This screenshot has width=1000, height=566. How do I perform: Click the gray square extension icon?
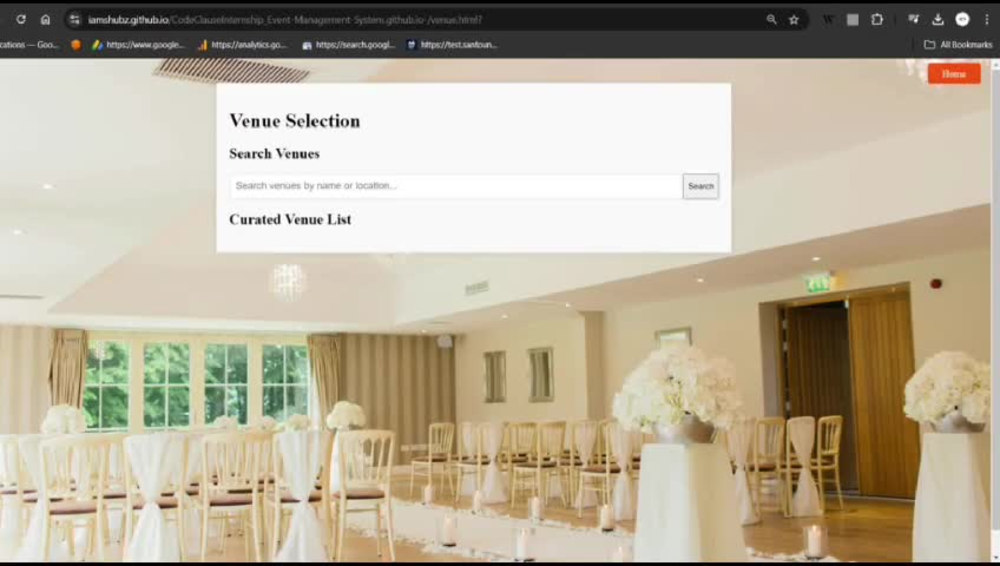[853, 20]
